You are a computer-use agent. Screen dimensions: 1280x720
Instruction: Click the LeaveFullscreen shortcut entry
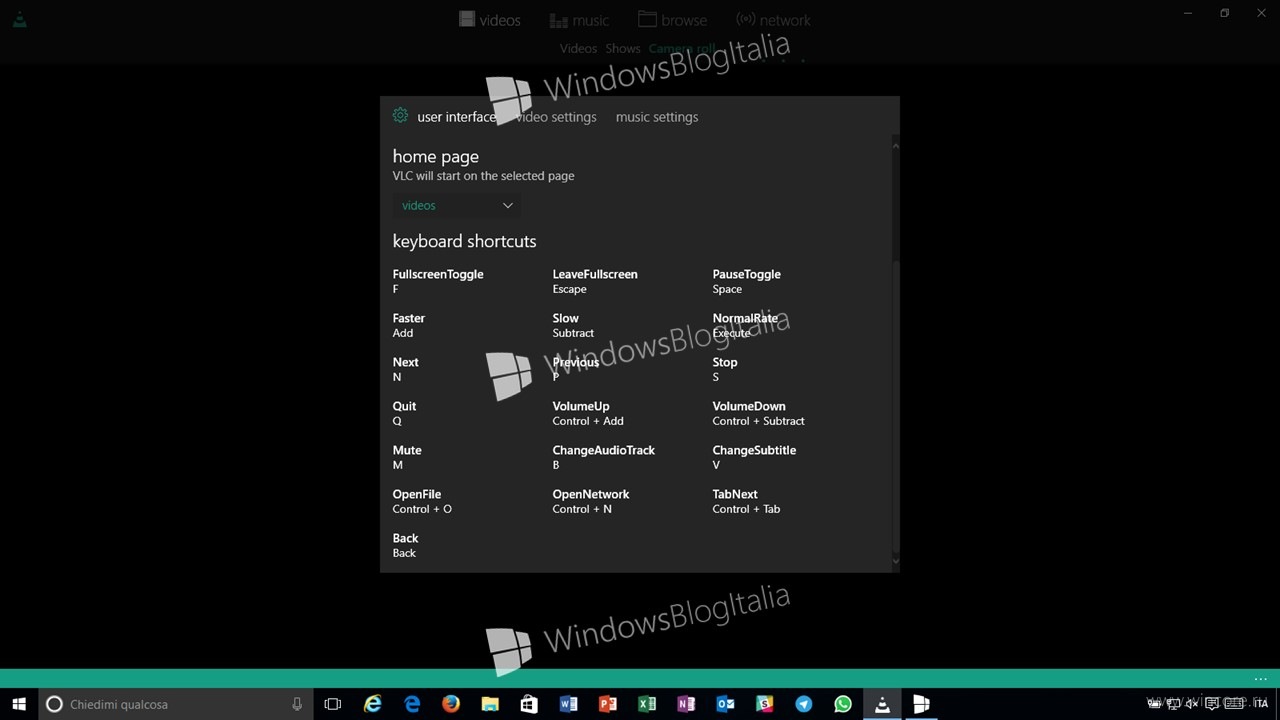click(595, 281)
